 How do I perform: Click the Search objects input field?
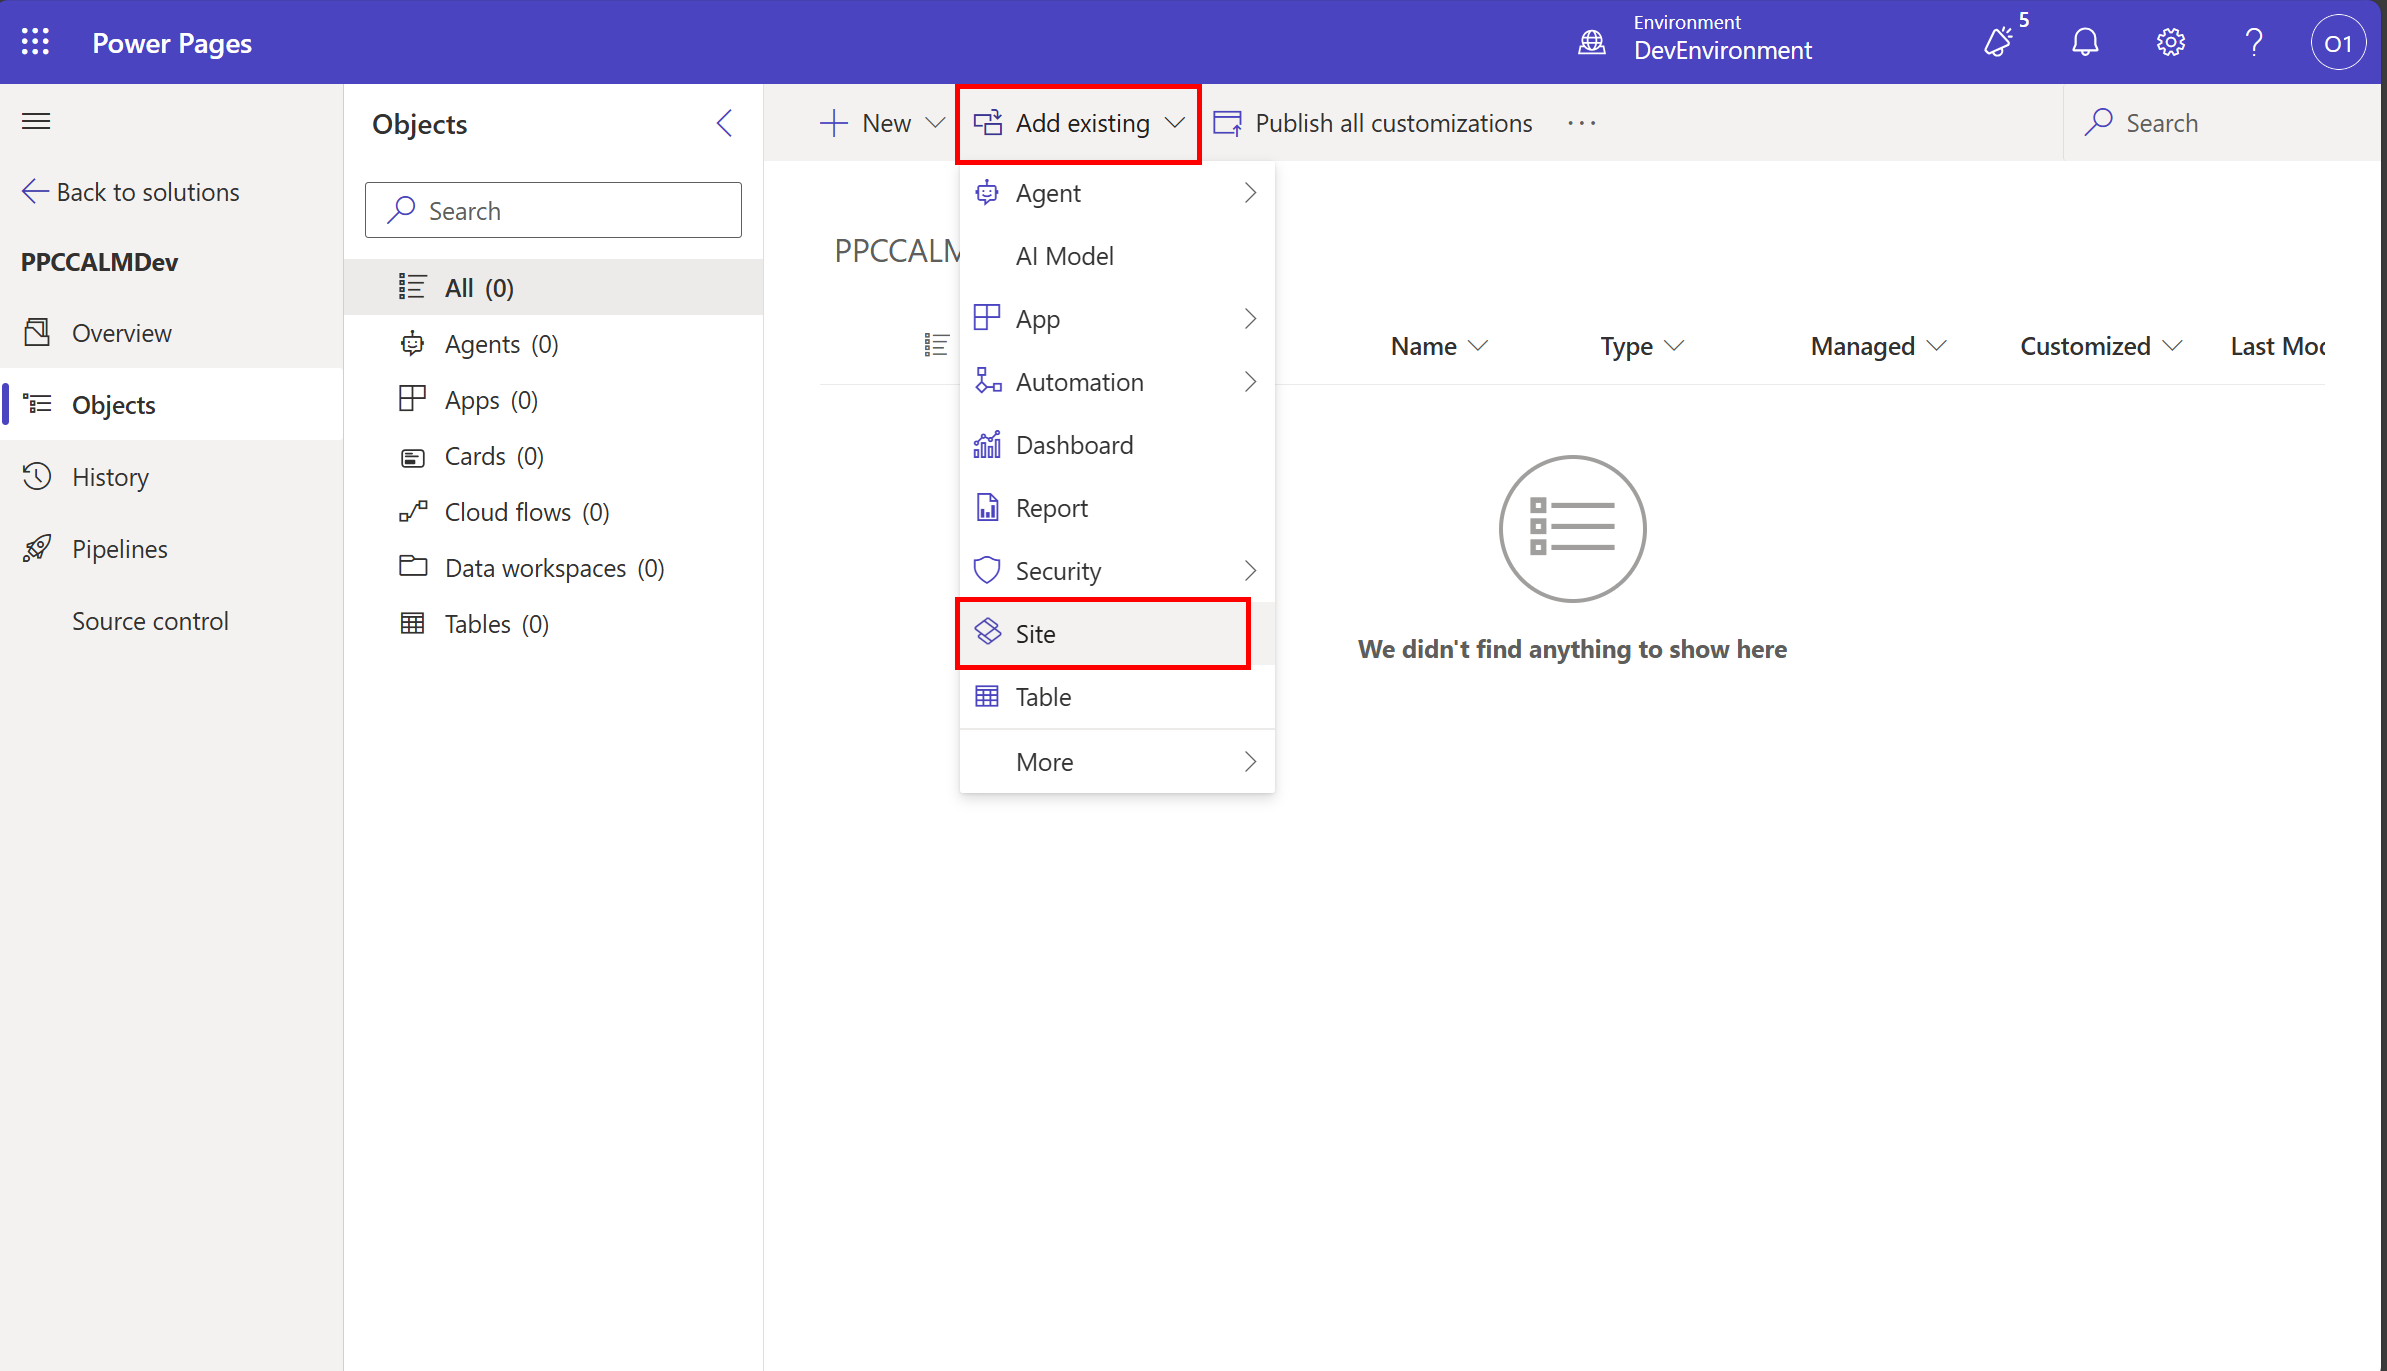tap(552, 210)
